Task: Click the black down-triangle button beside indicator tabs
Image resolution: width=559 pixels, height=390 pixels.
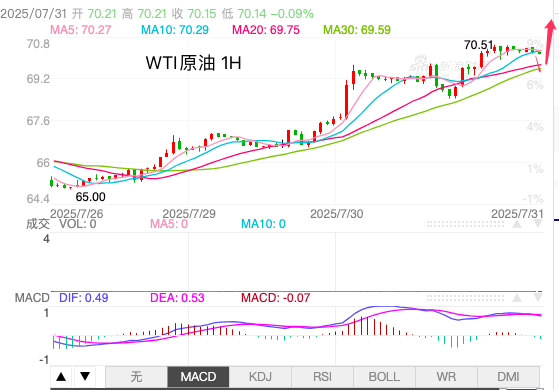Action: [x=85, y=376]
